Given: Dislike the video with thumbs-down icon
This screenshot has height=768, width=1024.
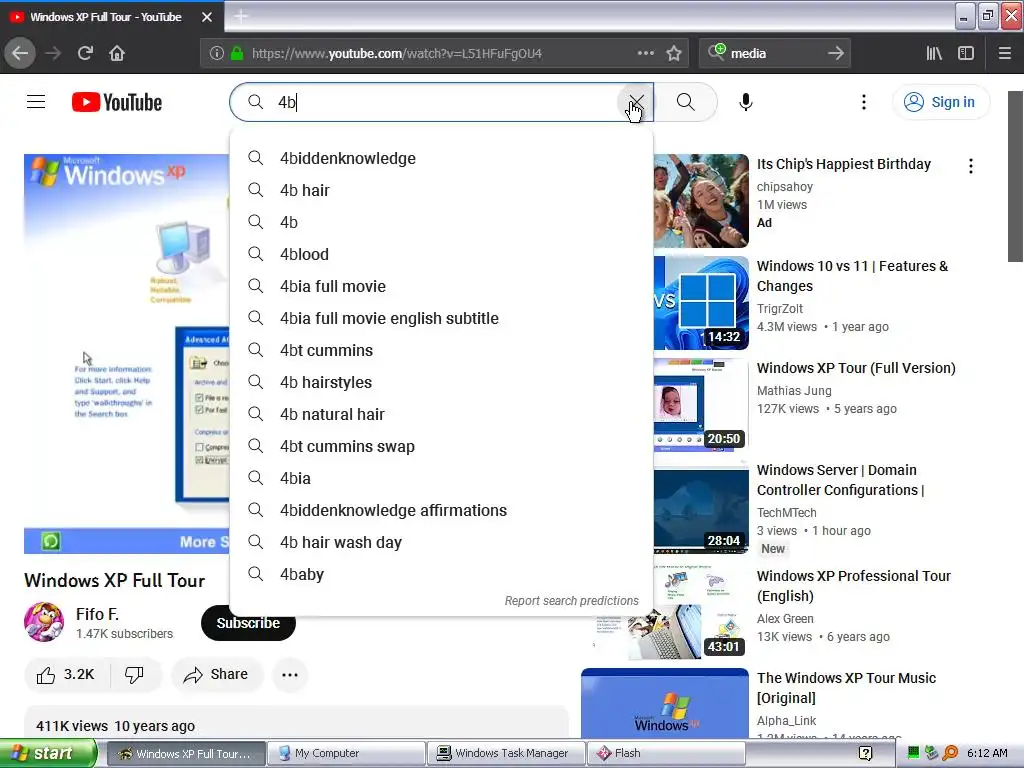Looking at the screenshot, I should tap(135, 675).
